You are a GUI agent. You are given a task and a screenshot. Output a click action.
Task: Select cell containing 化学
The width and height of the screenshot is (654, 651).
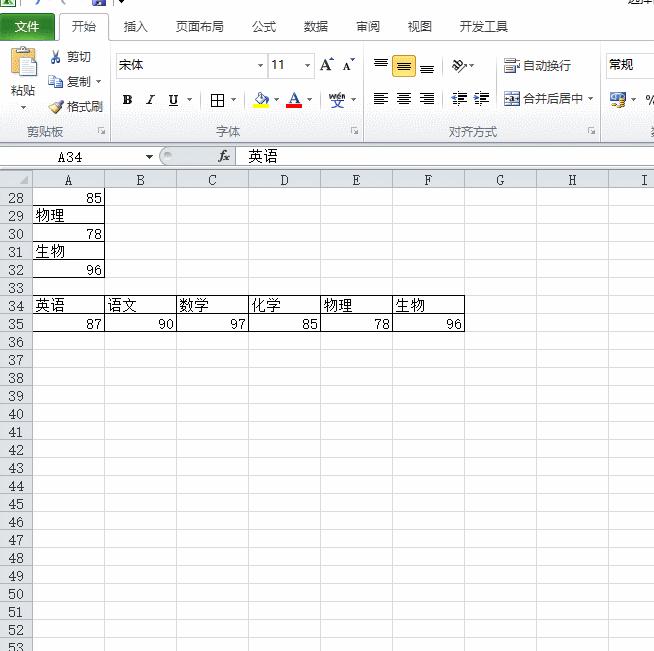pos(284,305)
